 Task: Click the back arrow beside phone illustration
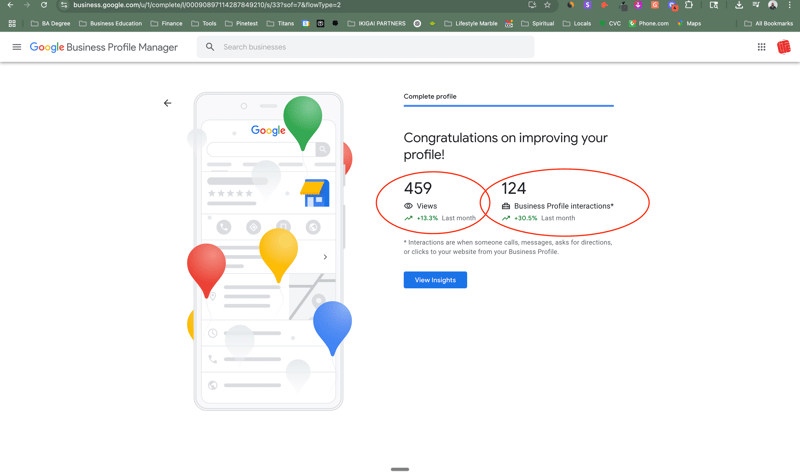click(167, 103)
